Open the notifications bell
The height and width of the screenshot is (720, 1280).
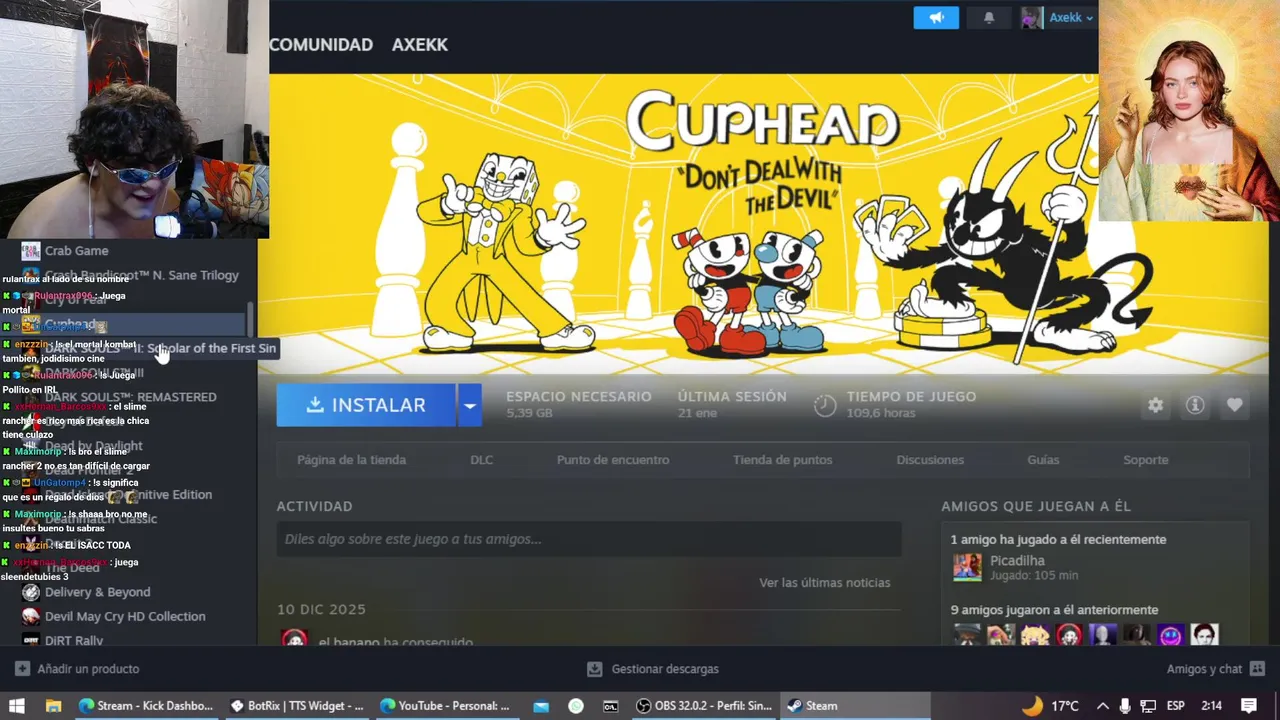[x=989, y=18]
